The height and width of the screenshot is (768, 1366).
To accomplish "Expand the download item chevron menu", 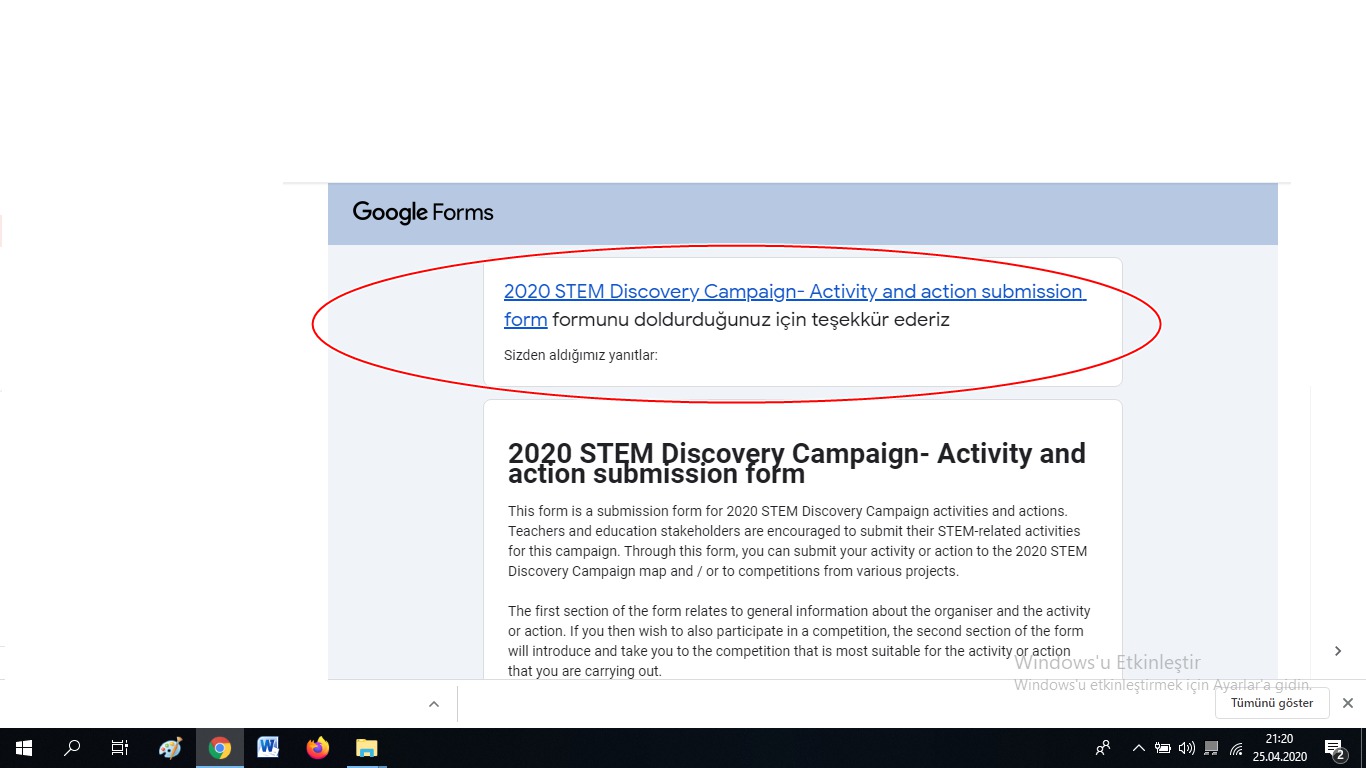I will (x=434, y=704).
